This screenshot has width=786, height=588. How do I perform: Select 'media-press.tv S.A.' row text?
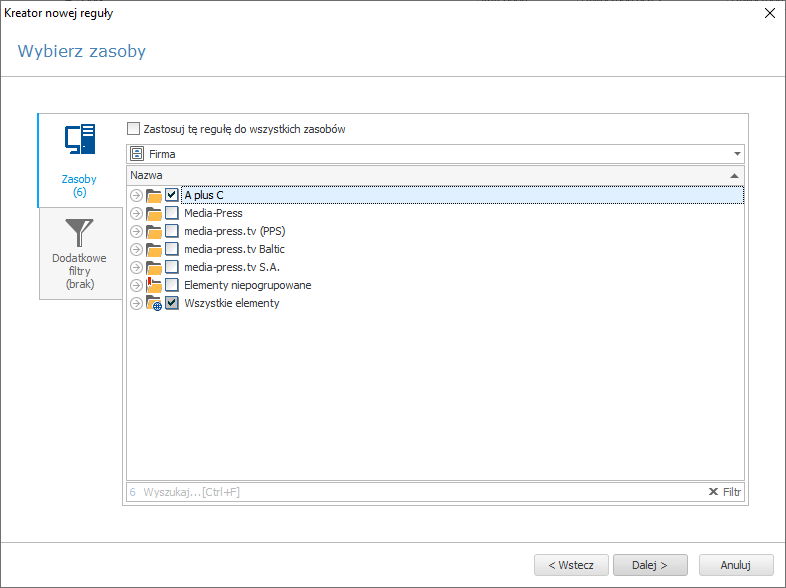point(232,267)
